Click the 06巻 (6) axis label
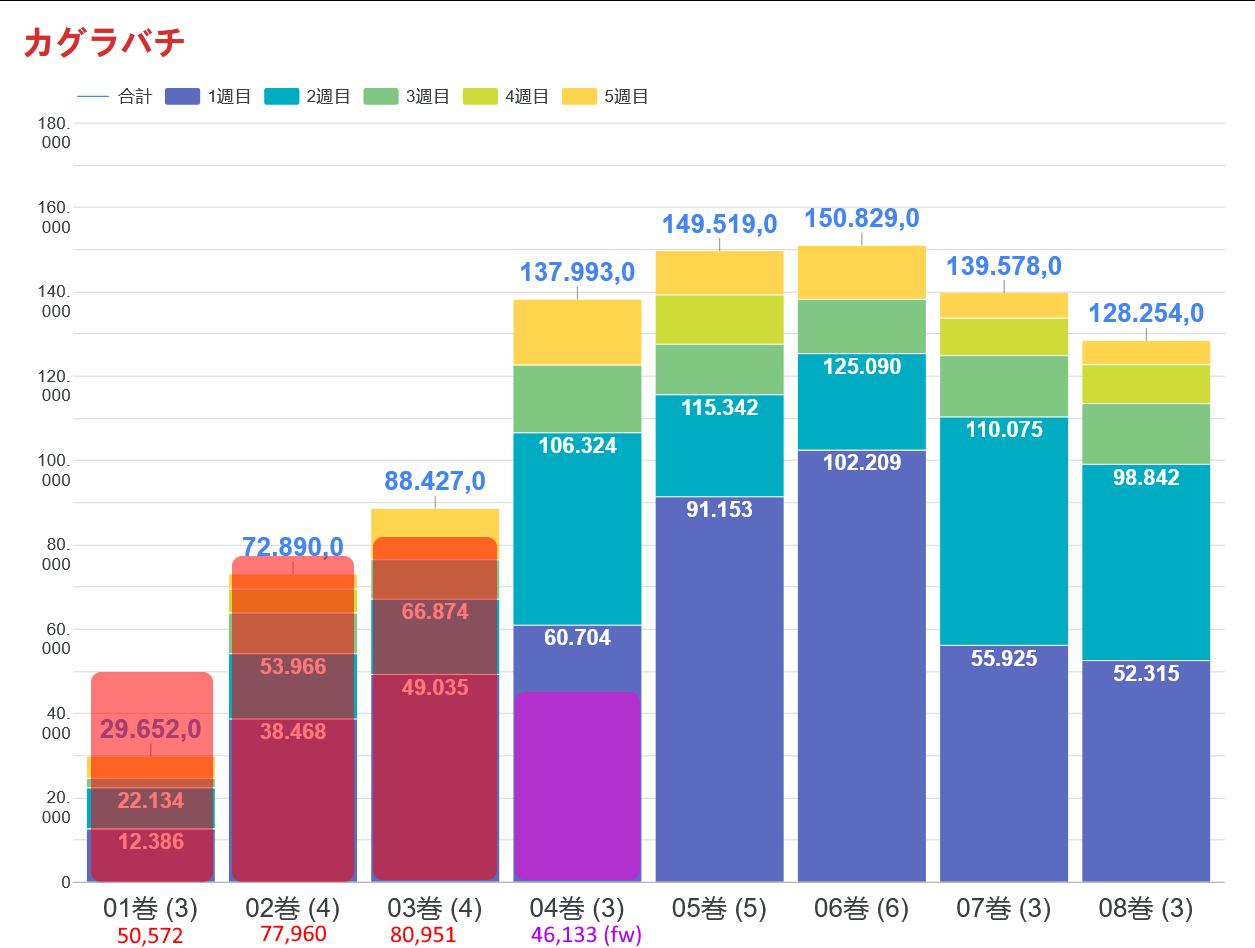This screenshot has height=948, width=1255. 861,908
